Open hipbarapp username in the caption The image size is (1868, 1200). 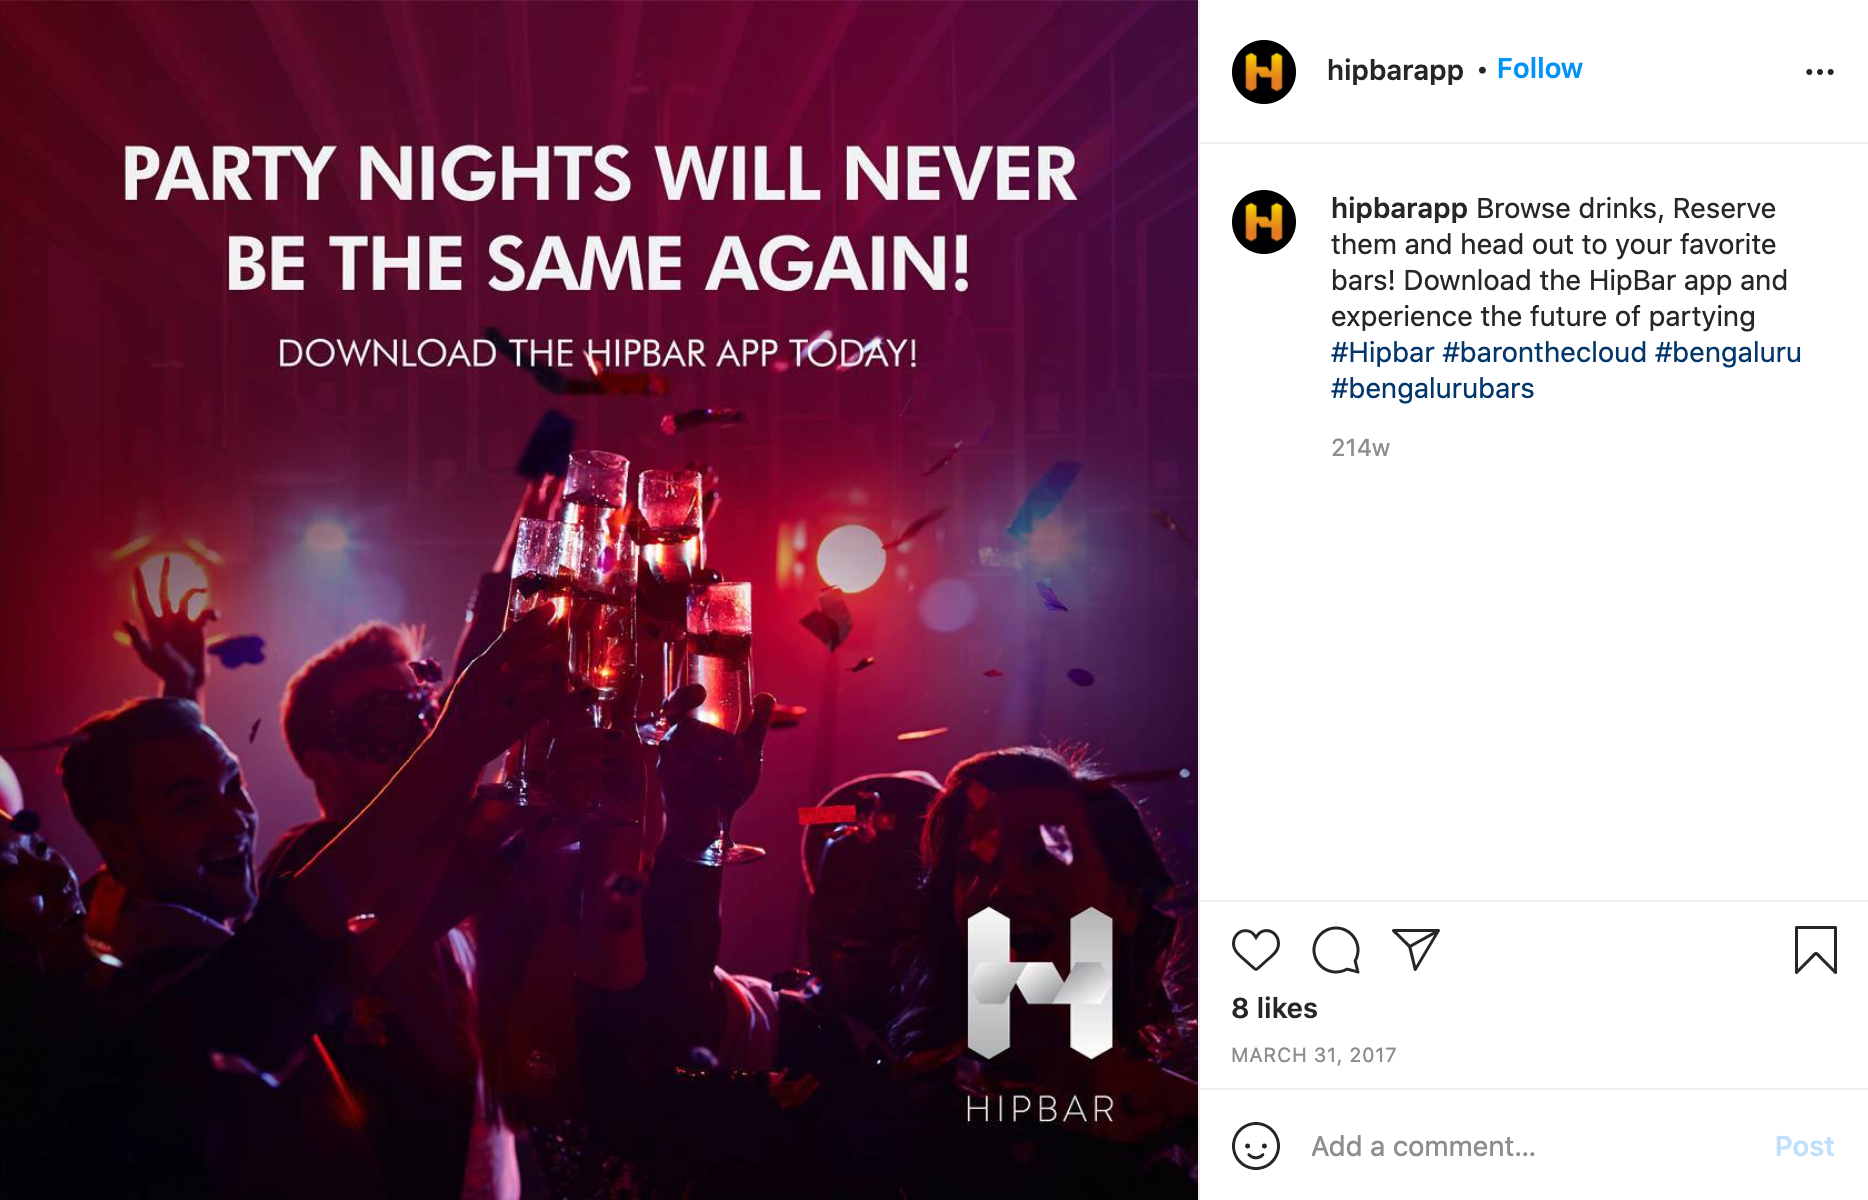click(1399, 209)
